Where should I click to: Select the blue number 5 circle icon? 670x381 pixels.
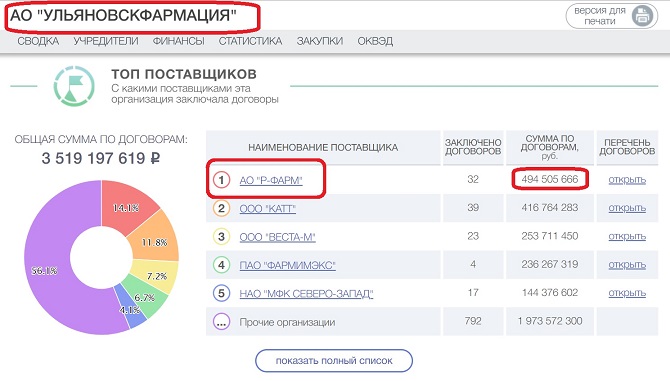tap(221, 293)
